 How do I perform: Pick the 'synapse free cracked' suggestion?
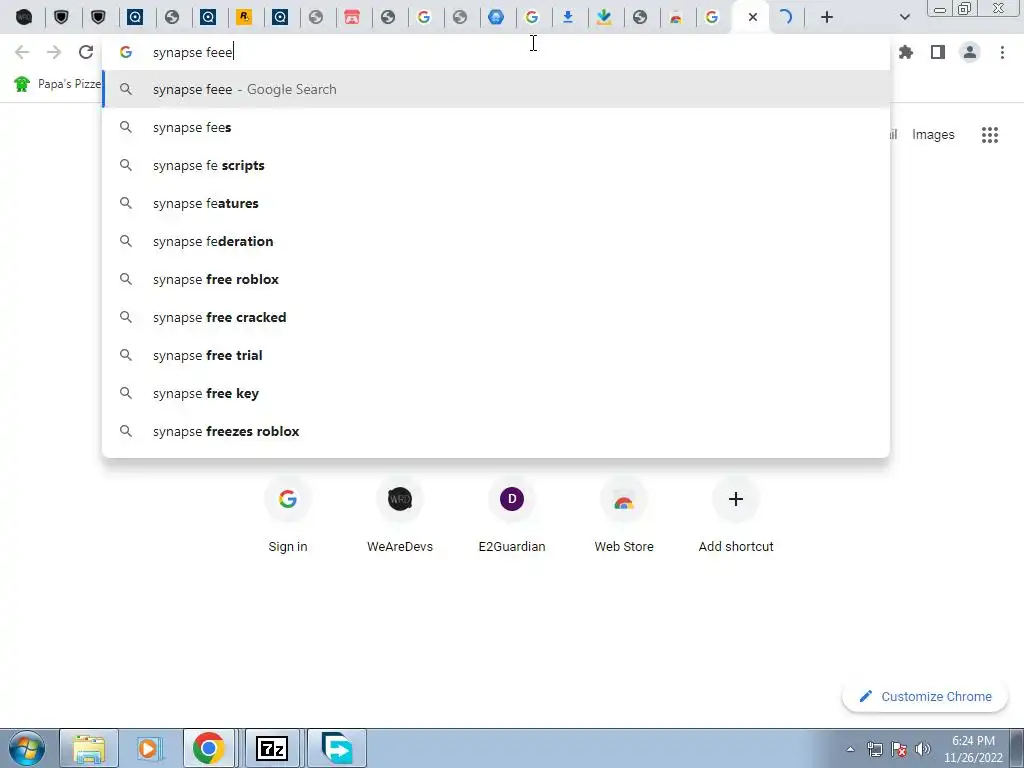tap(496, 317)
